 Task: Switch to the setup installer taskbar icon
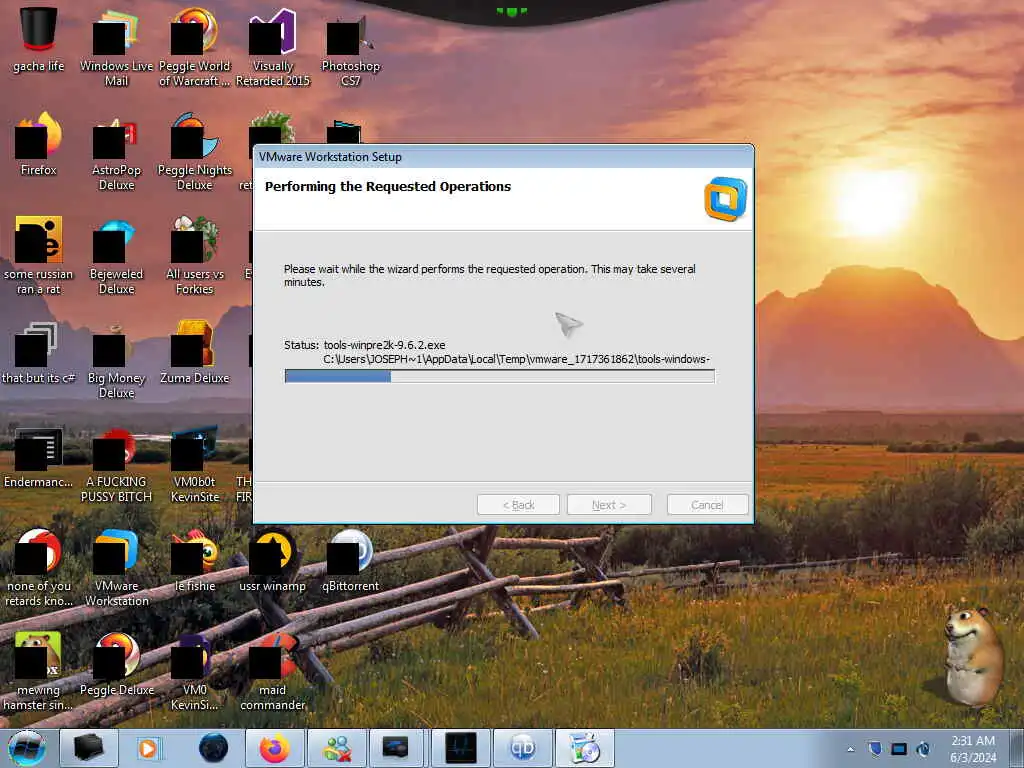pos(584,748)
